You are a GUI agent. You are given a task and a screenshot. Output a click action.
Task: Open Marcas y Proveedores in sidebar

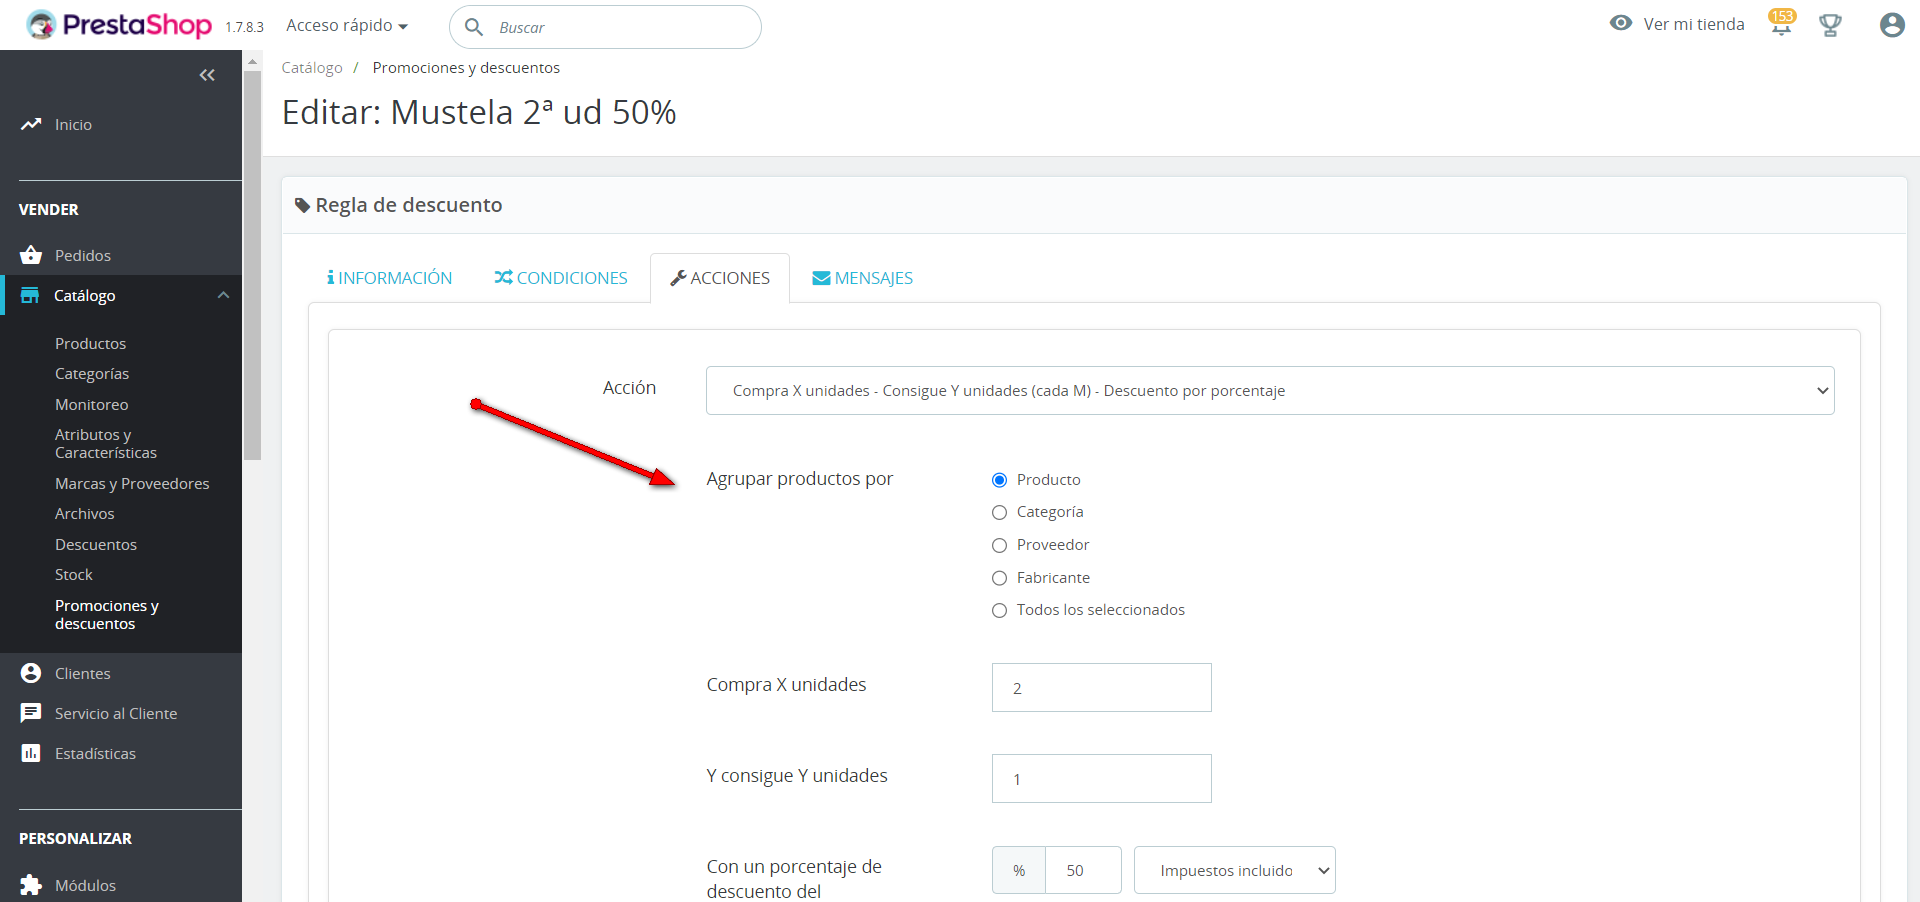point(132,483)
